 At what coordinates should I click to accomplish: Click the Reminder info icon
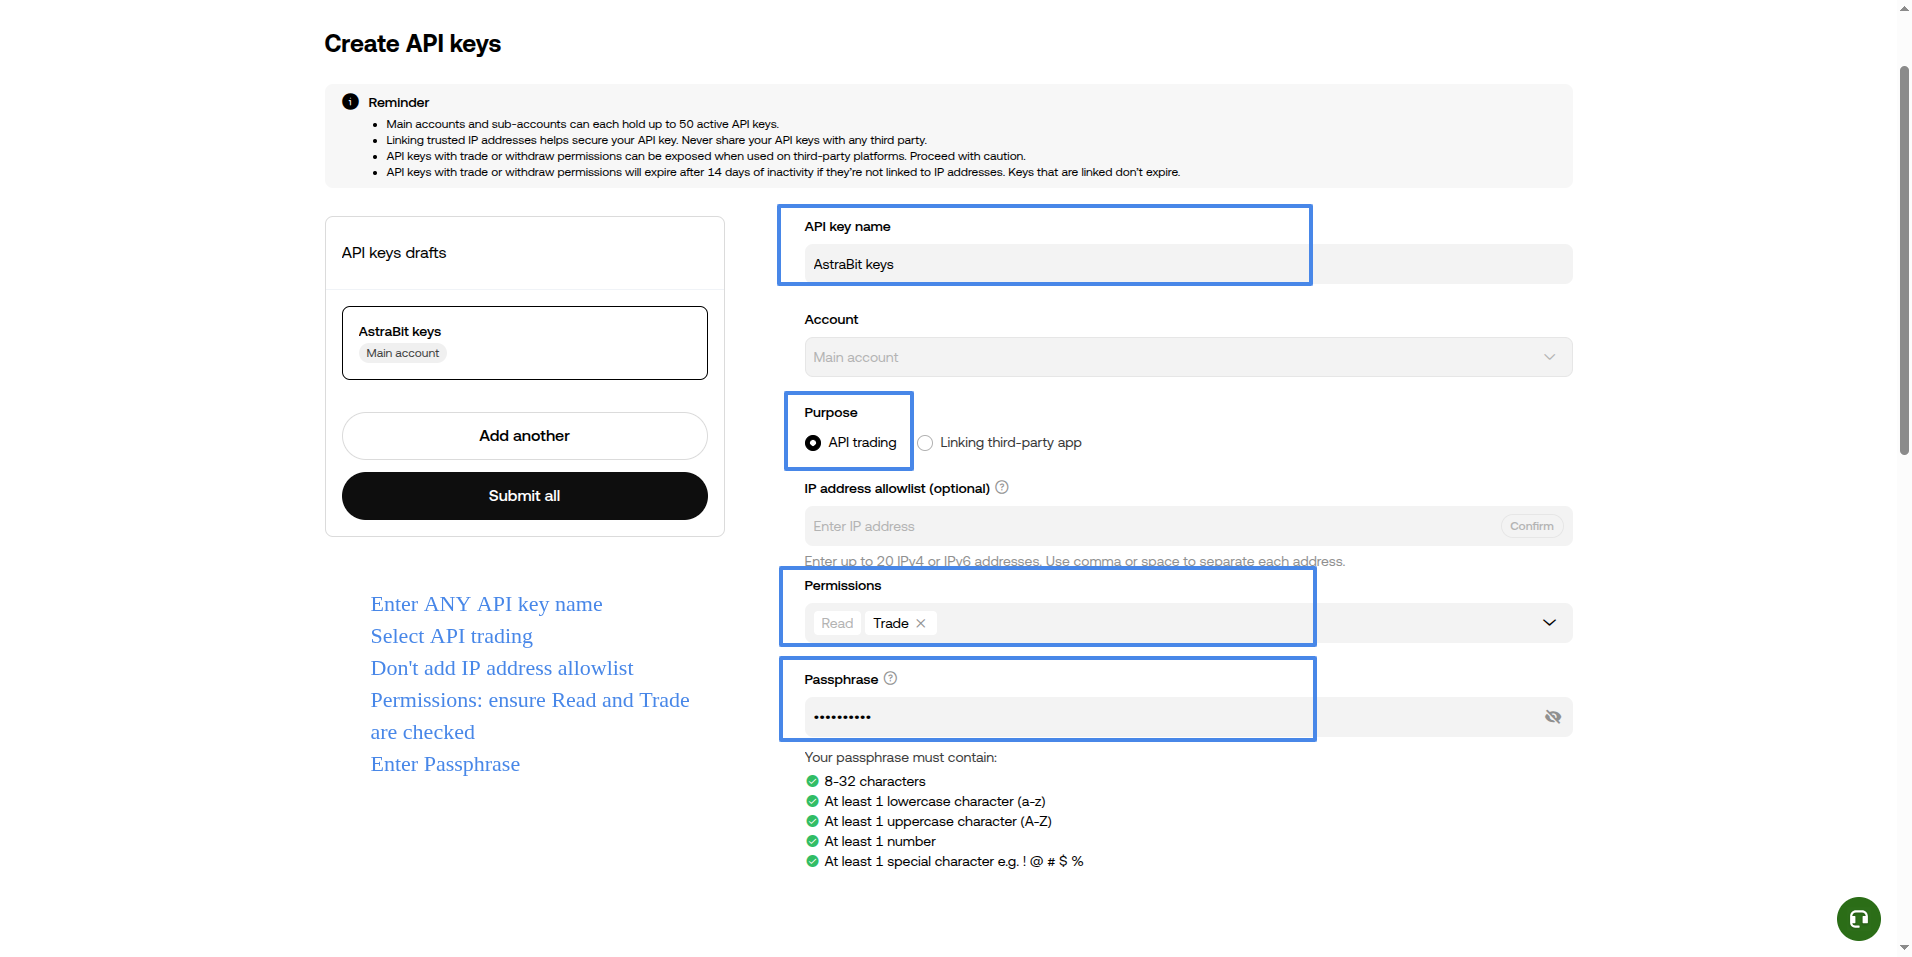(x=350, y=102)
